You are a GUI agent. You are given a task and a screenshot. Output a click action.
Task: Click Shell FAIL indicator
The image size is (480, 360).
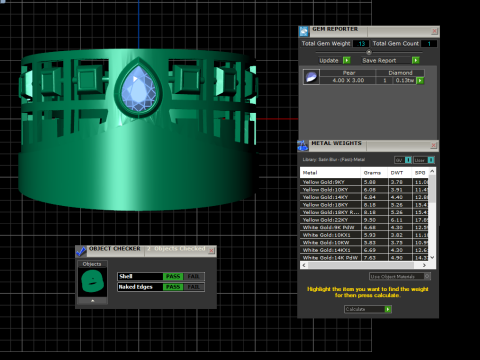(193, 276)
